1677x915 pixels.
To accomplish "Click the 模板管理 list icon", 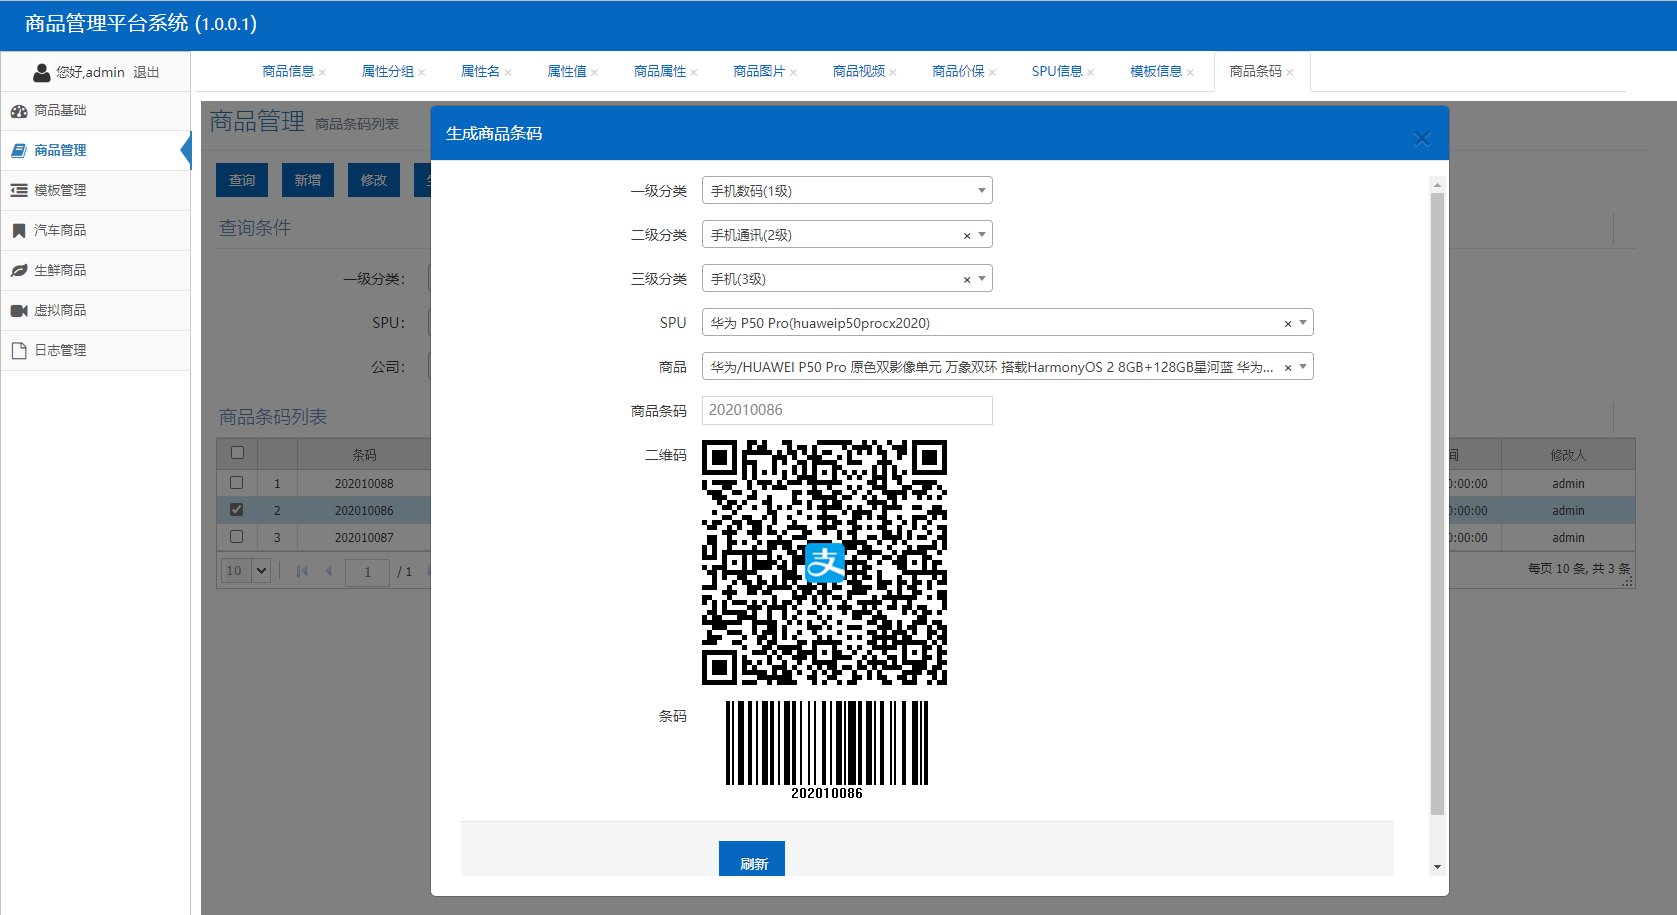I will click(19, 191).
